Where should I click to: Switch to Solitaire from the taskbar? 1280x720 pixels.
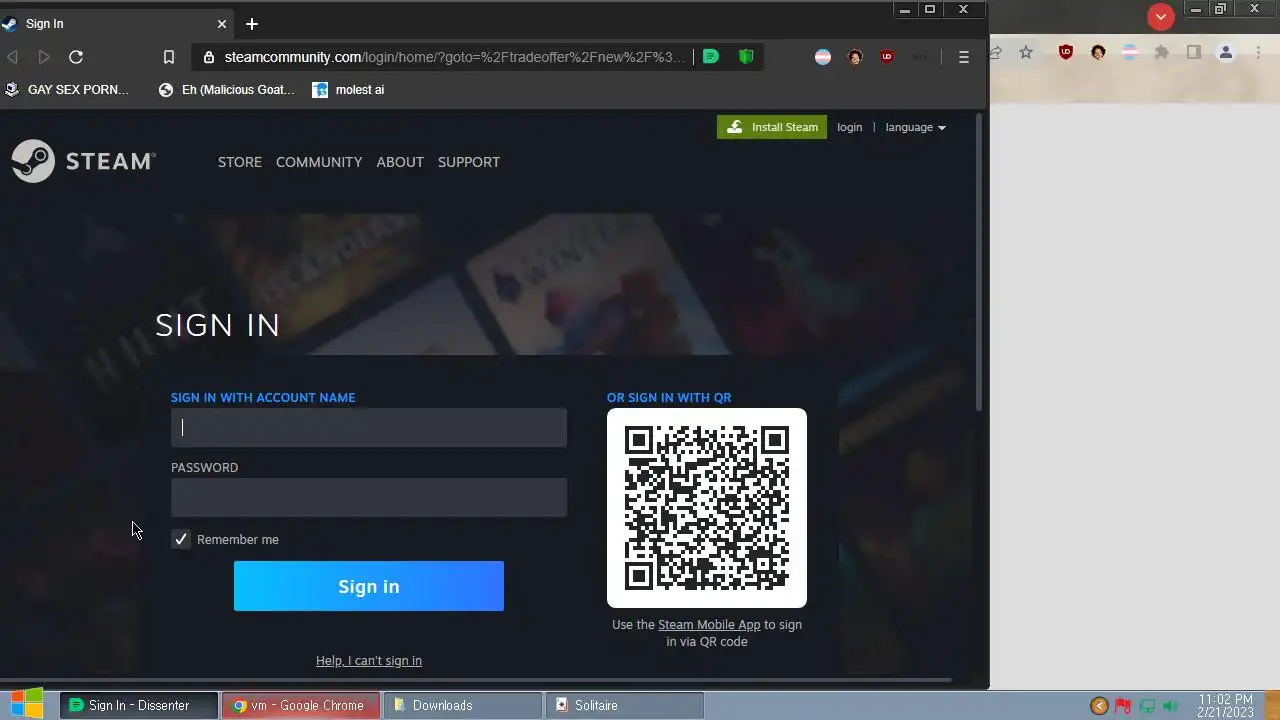pos(625,705)
